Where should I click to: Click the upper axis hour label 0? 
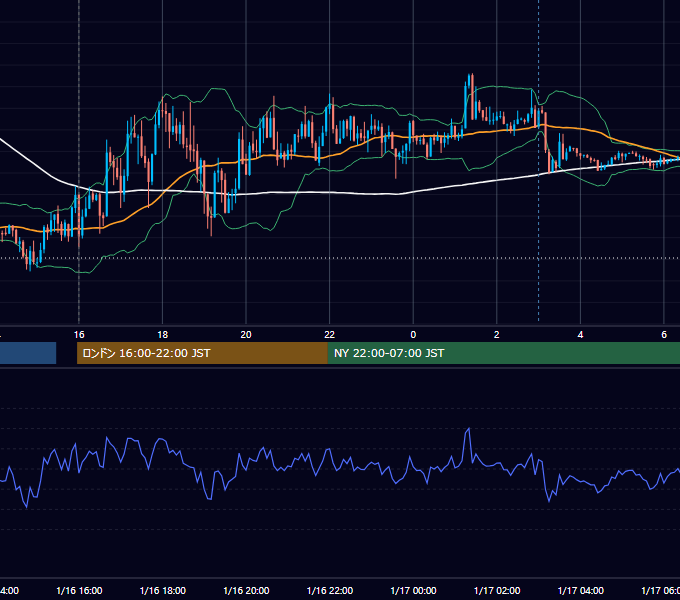click(413, 335)
